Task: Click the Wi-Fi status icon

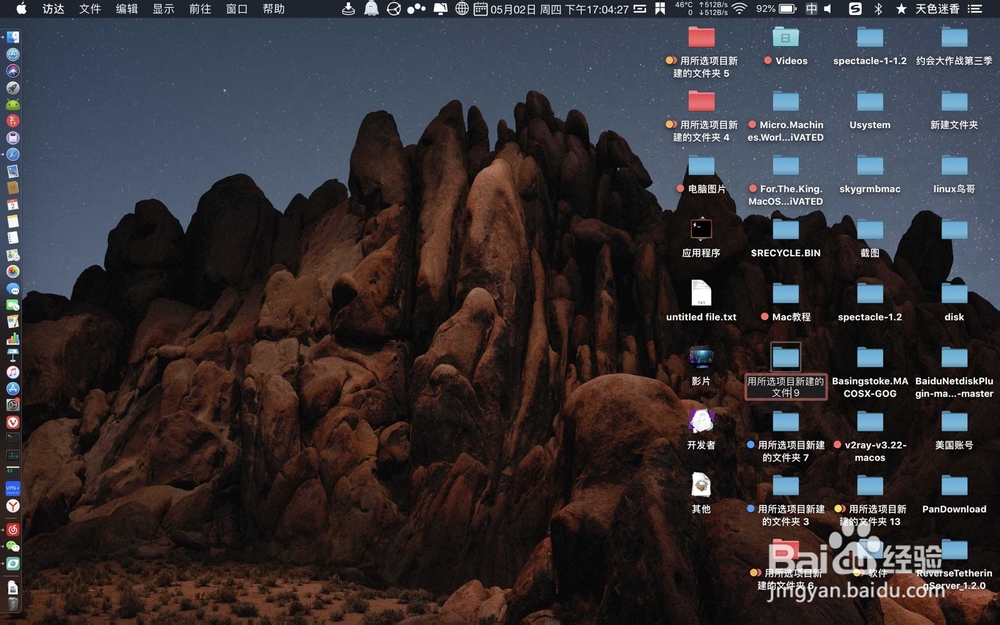Action: coord(739,9)
